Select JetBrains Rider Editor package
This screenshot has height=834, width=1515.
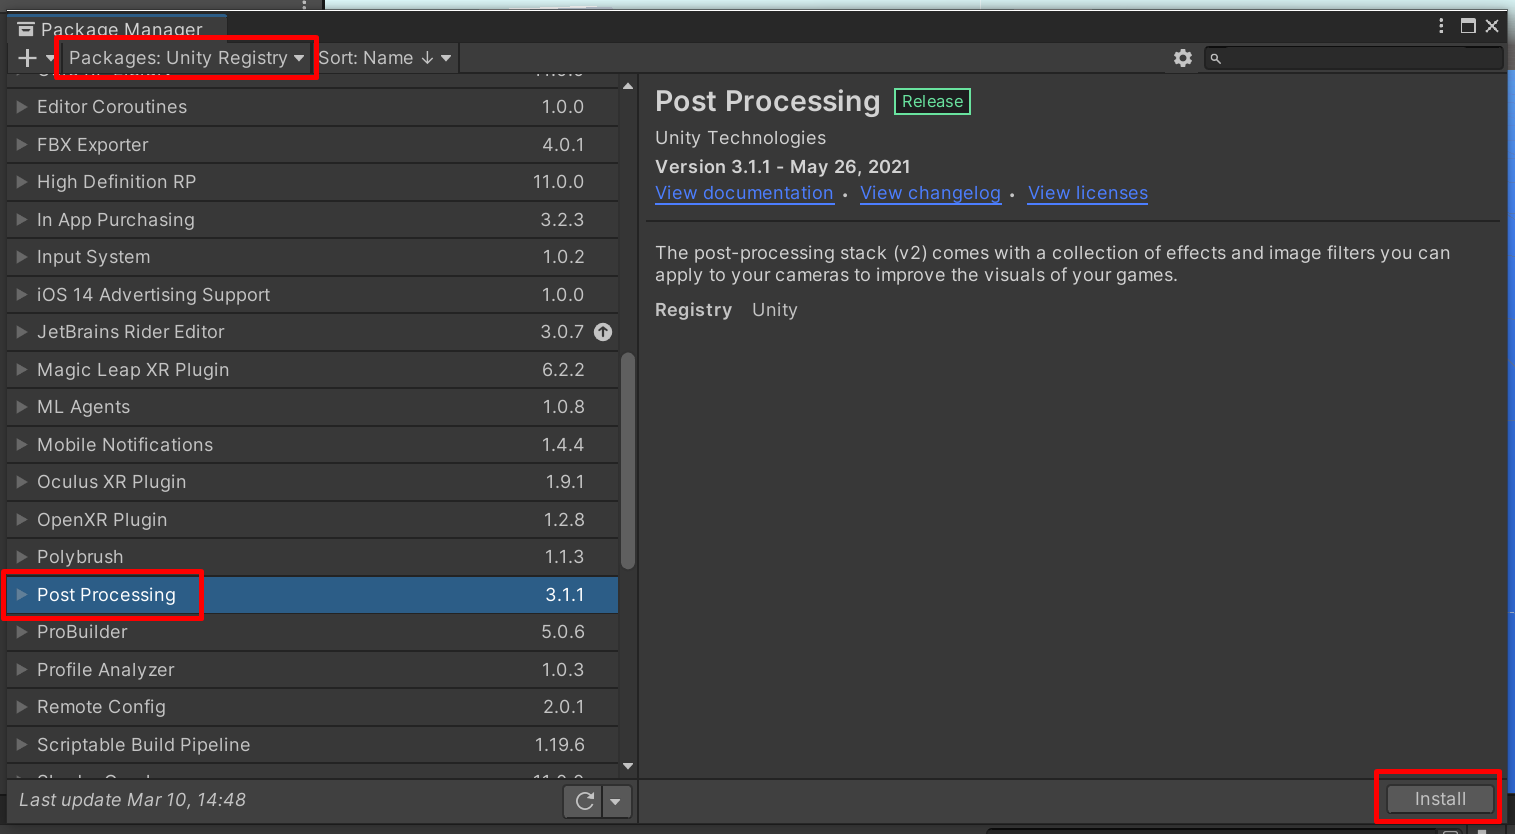point(312,332)
